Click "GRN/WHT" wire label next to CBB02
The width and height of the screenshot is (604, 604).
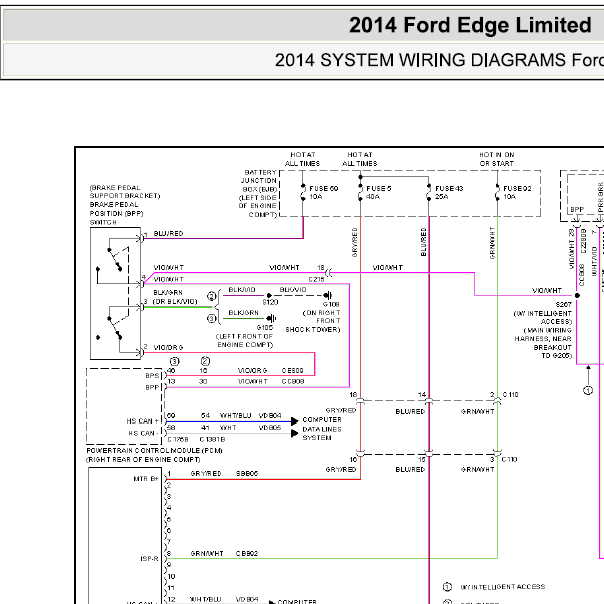click(x=207, y=554)
